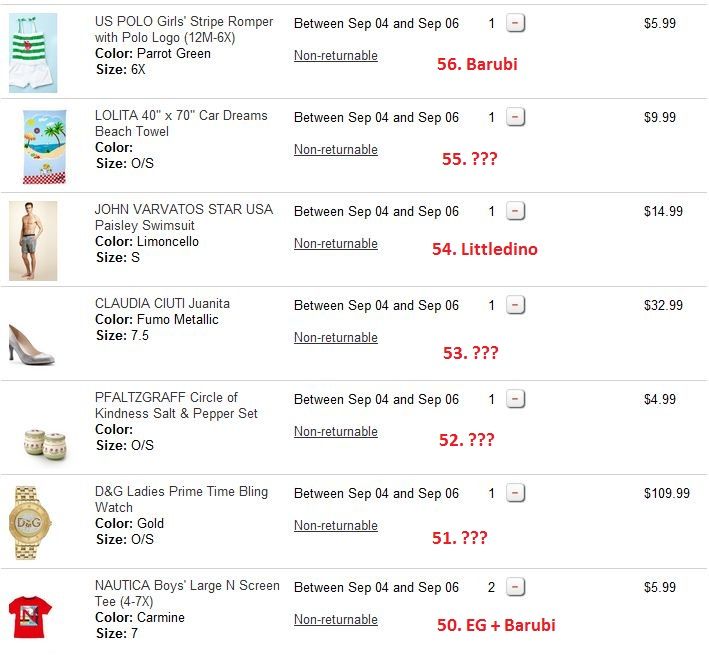
Task: Click minus for Pfaltzgraff Salt & Pepper Set
Action: pos(515,399)
